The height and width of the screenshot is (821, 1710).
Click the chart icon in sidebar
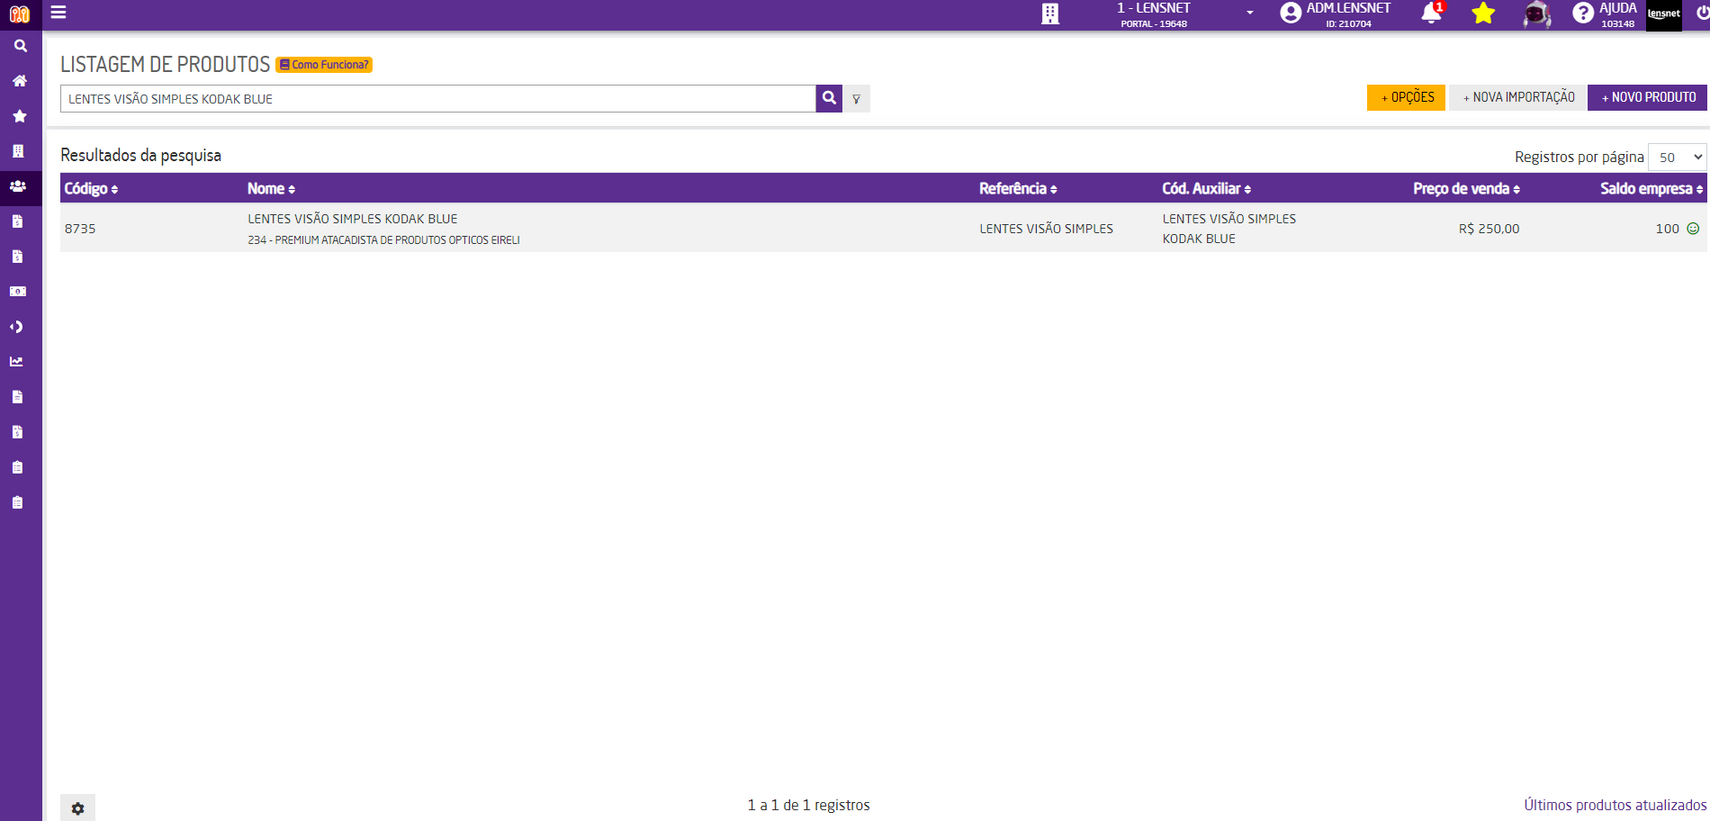[17, 362]
